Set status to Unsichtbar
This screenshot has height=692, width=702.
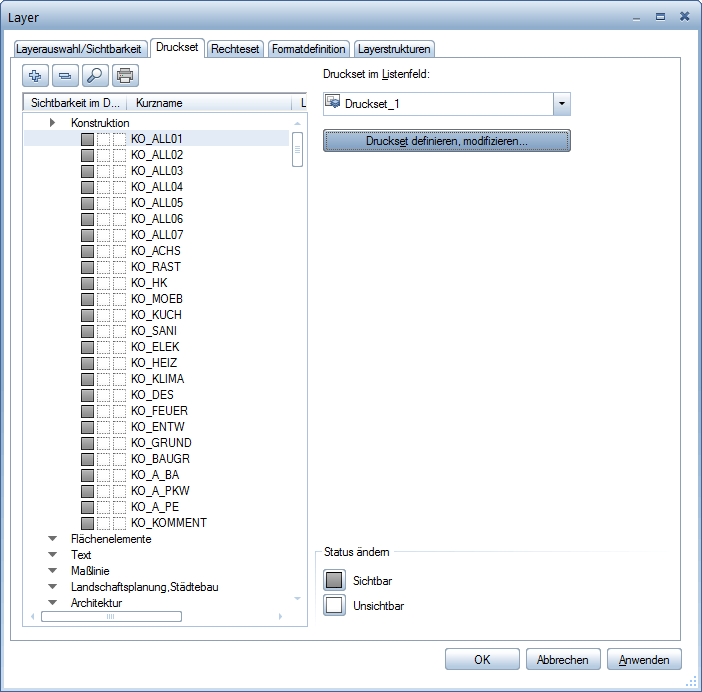coord(334,605)
